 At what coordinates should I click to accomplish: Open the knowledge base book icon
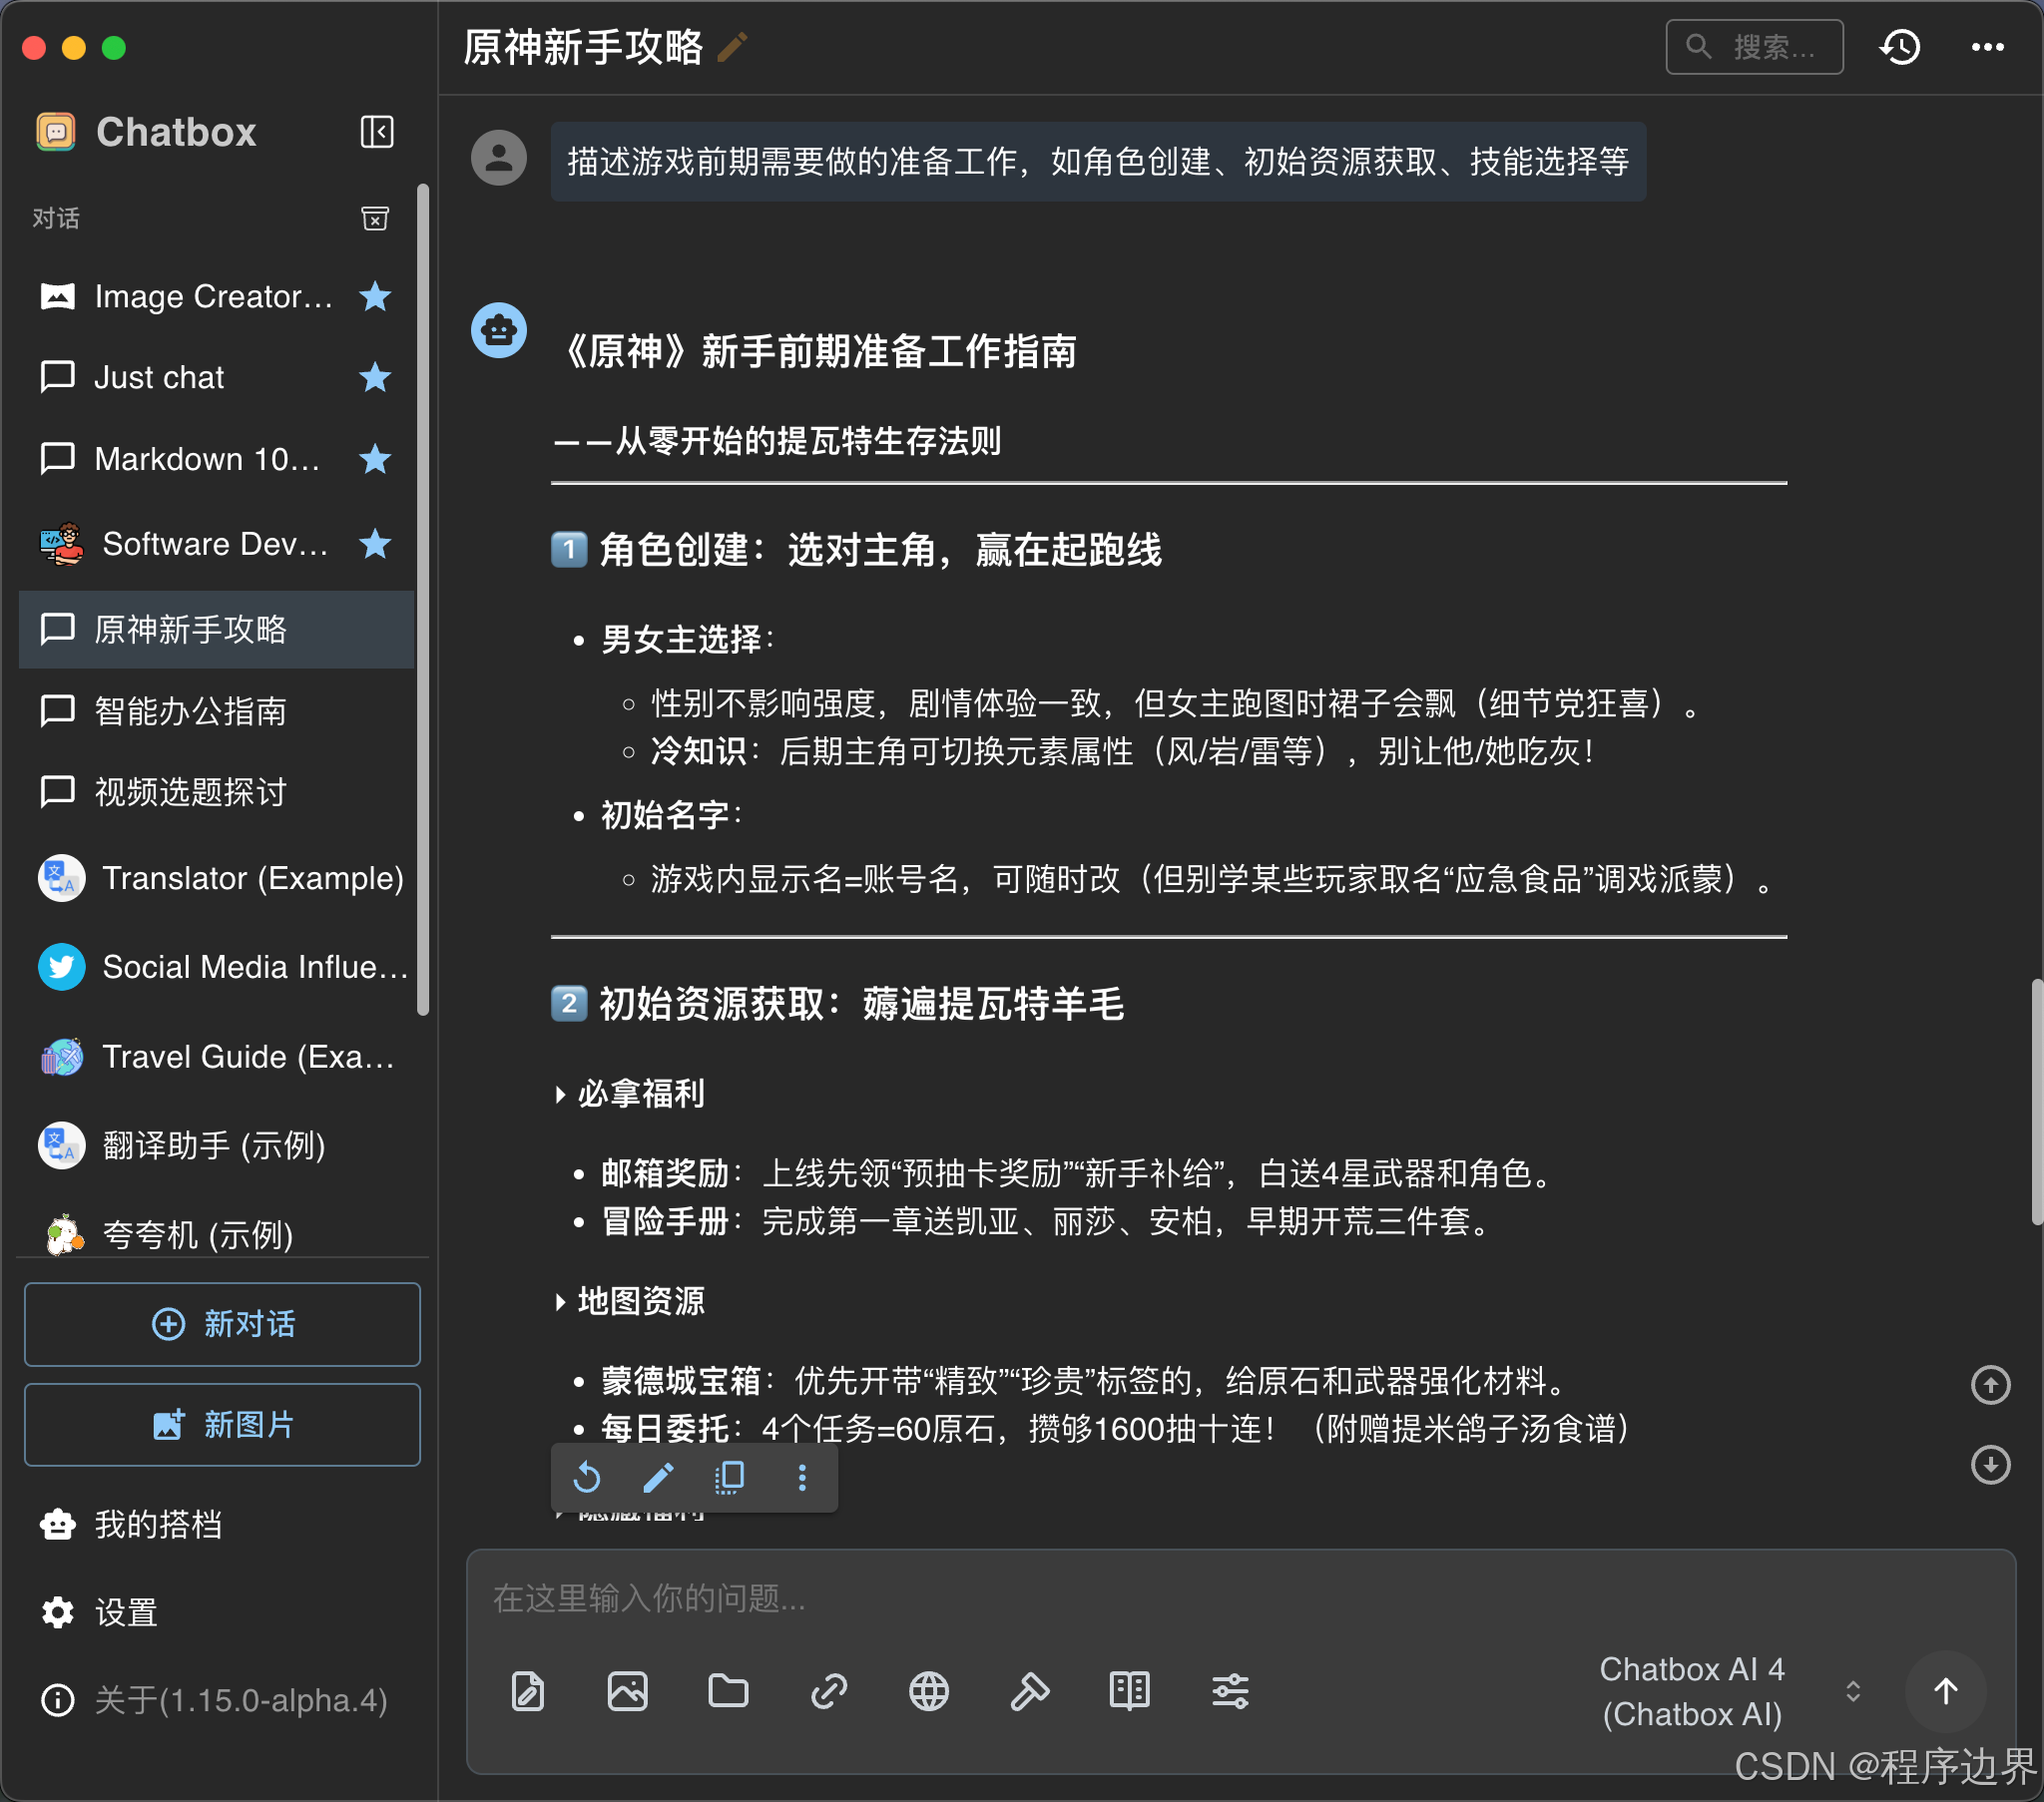click(1130, 1693)
